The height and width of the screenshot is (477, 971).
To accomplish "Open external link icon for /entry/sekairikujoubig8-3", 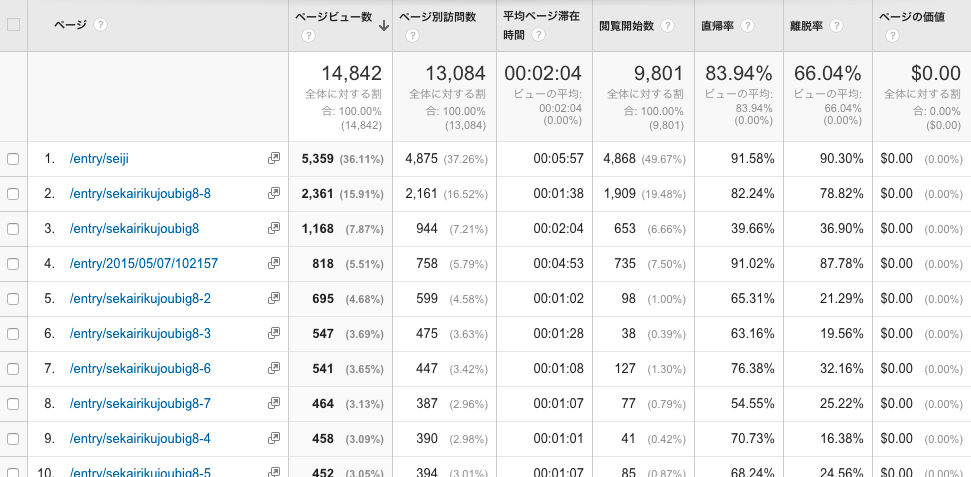I will (274, 333).
